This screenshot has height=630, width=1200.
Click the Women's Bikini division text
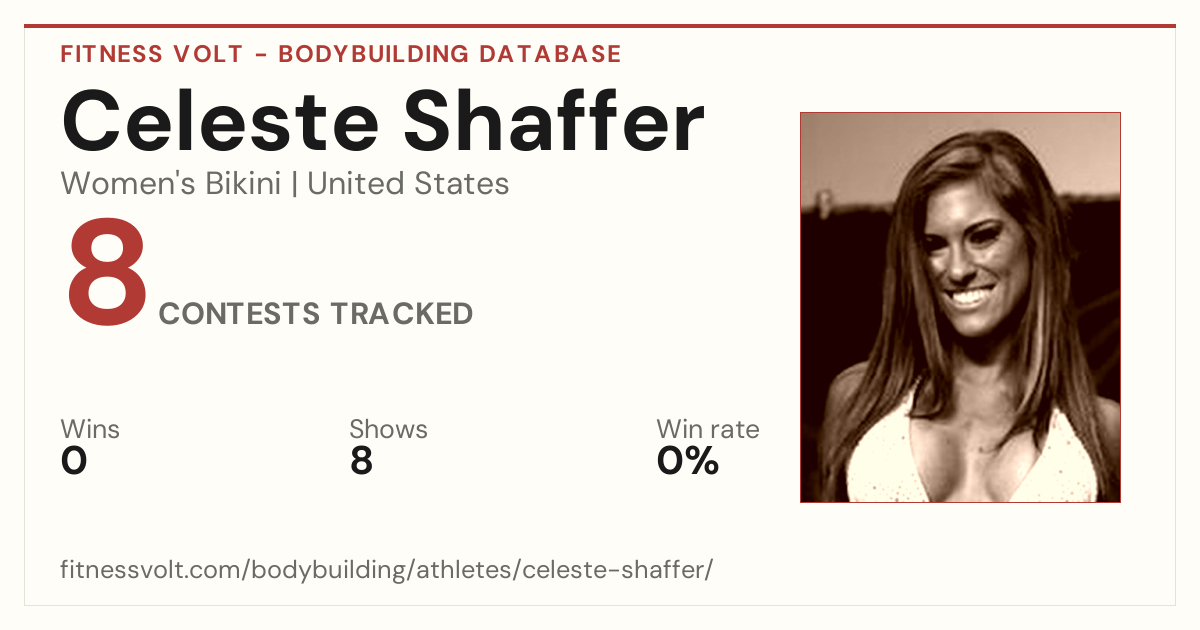point(171,184)
